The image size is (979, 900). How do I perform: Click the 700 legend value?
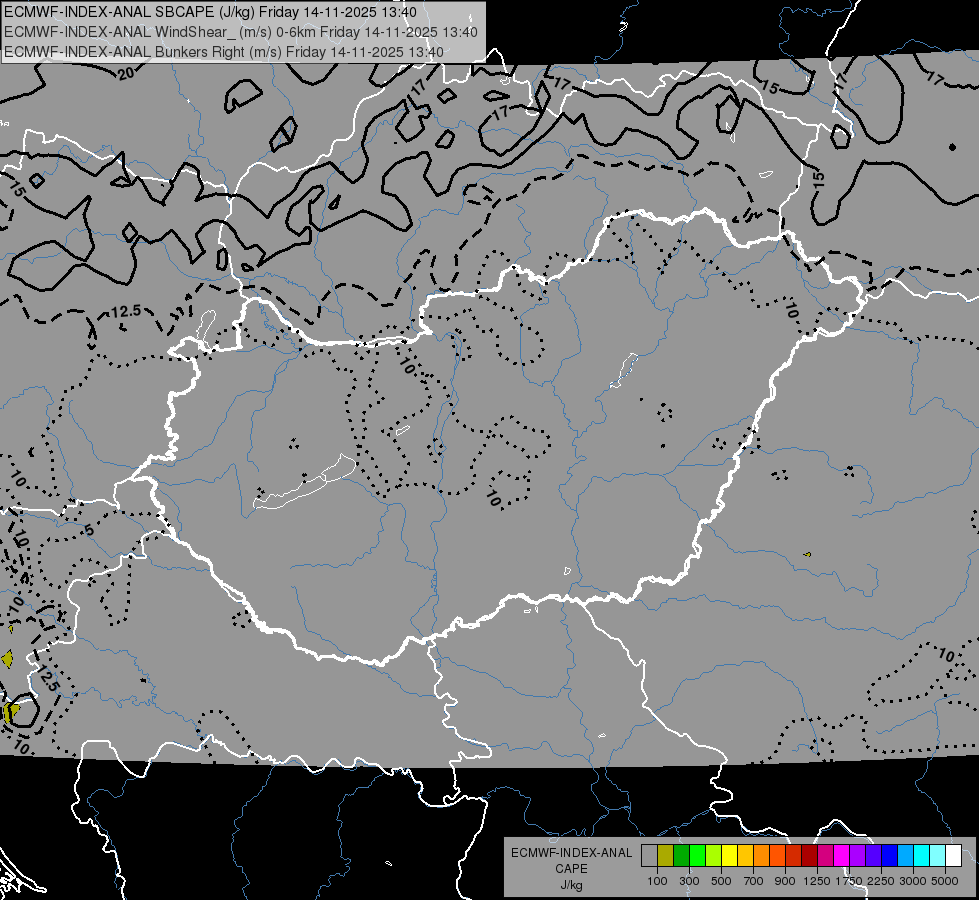click(754, 881)
